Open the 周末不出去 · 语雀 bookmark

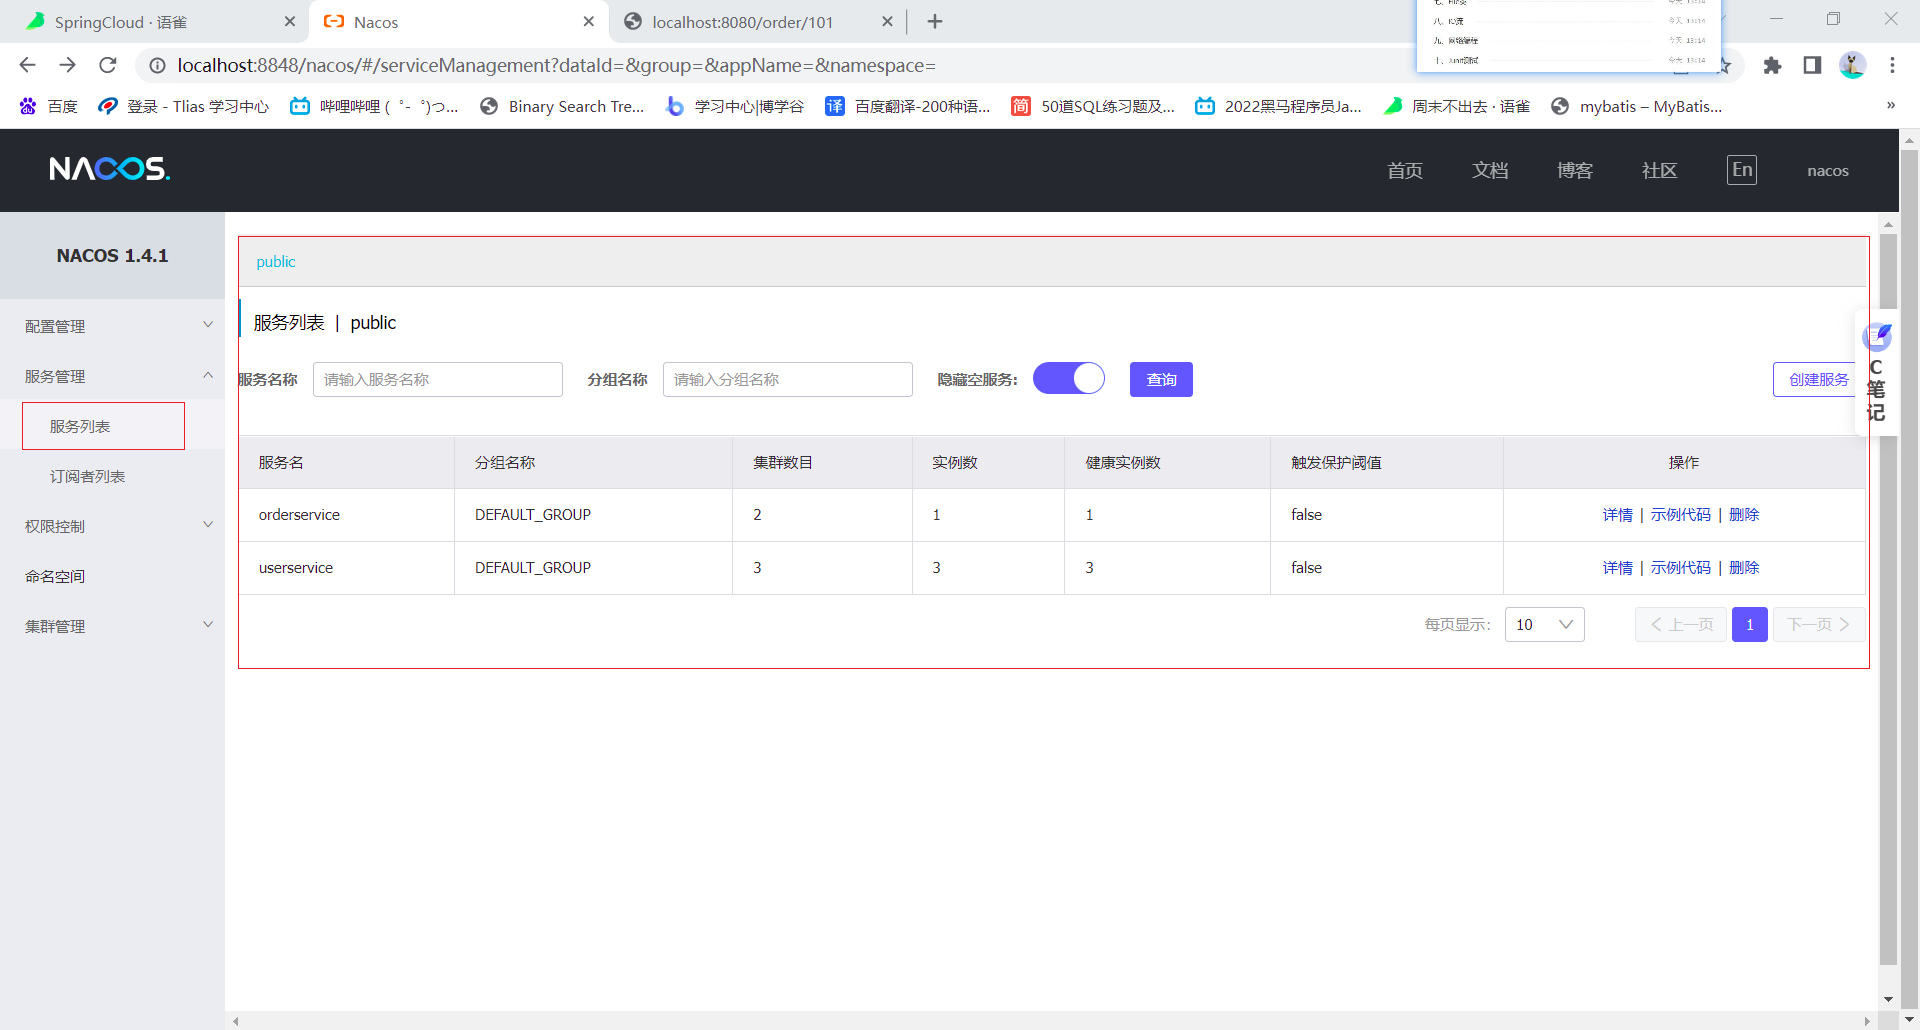[x=1457, y=106]
